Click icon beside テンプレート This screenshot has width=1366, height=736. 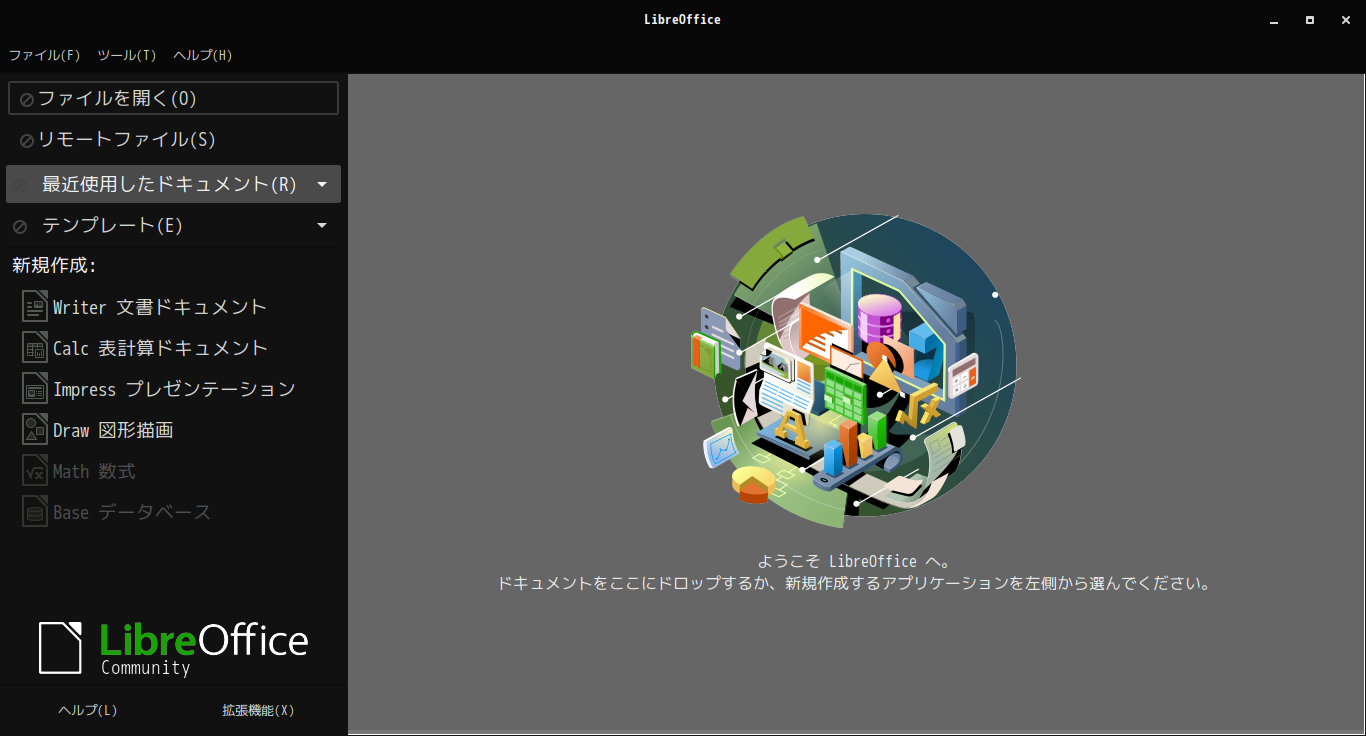coord(20,227)
